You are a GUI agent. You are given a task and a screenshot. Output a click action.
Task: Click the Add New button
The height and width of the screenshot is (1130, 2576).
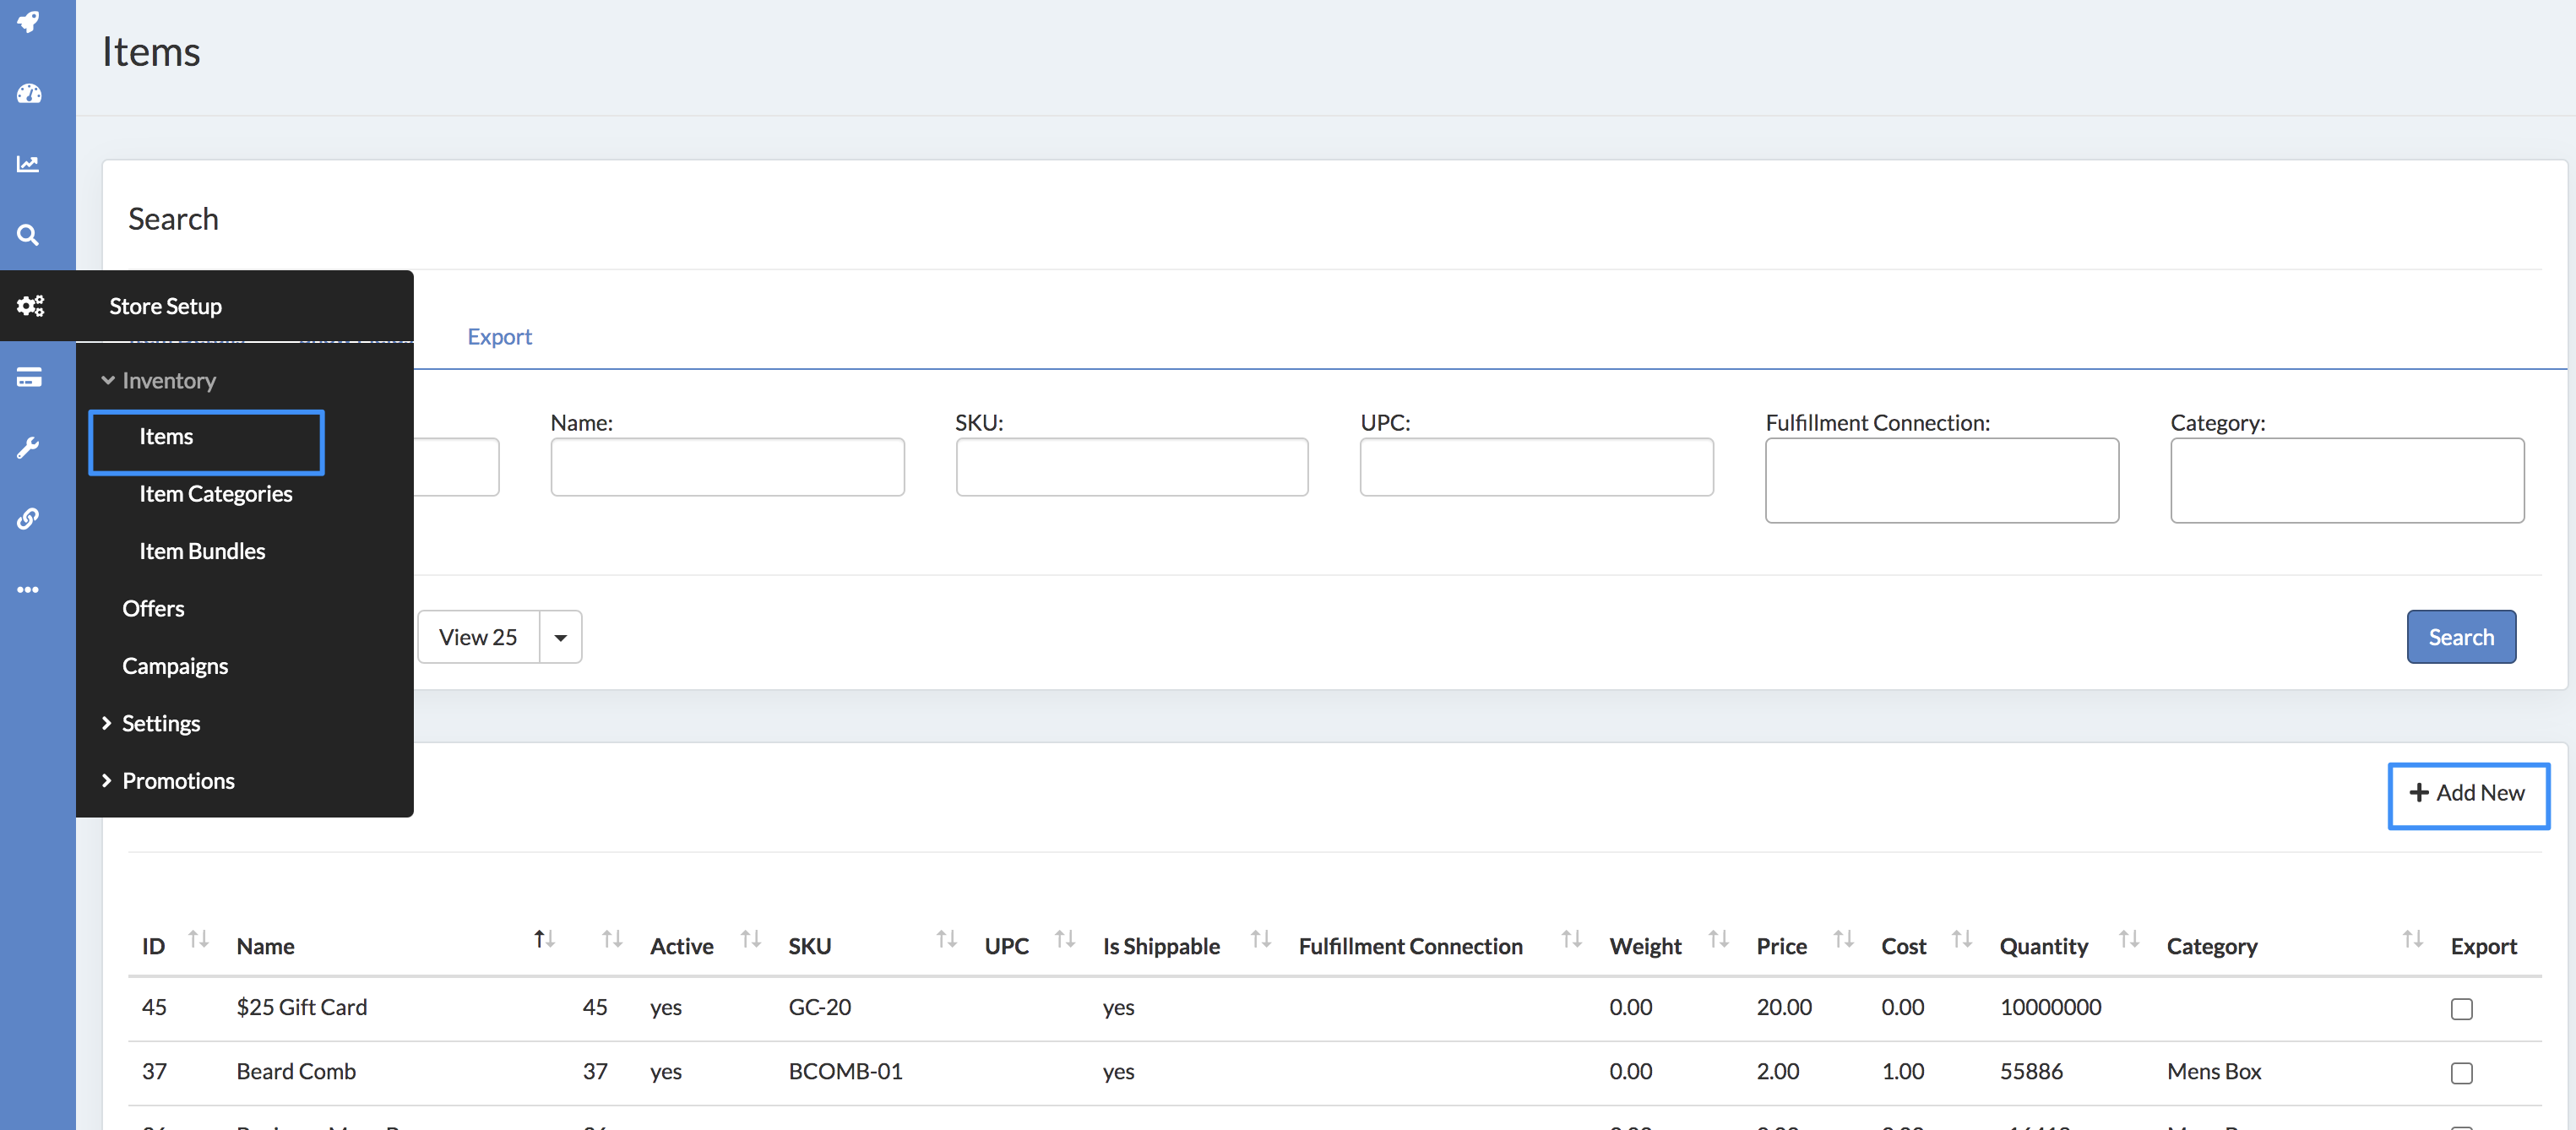click(2467, 793)
